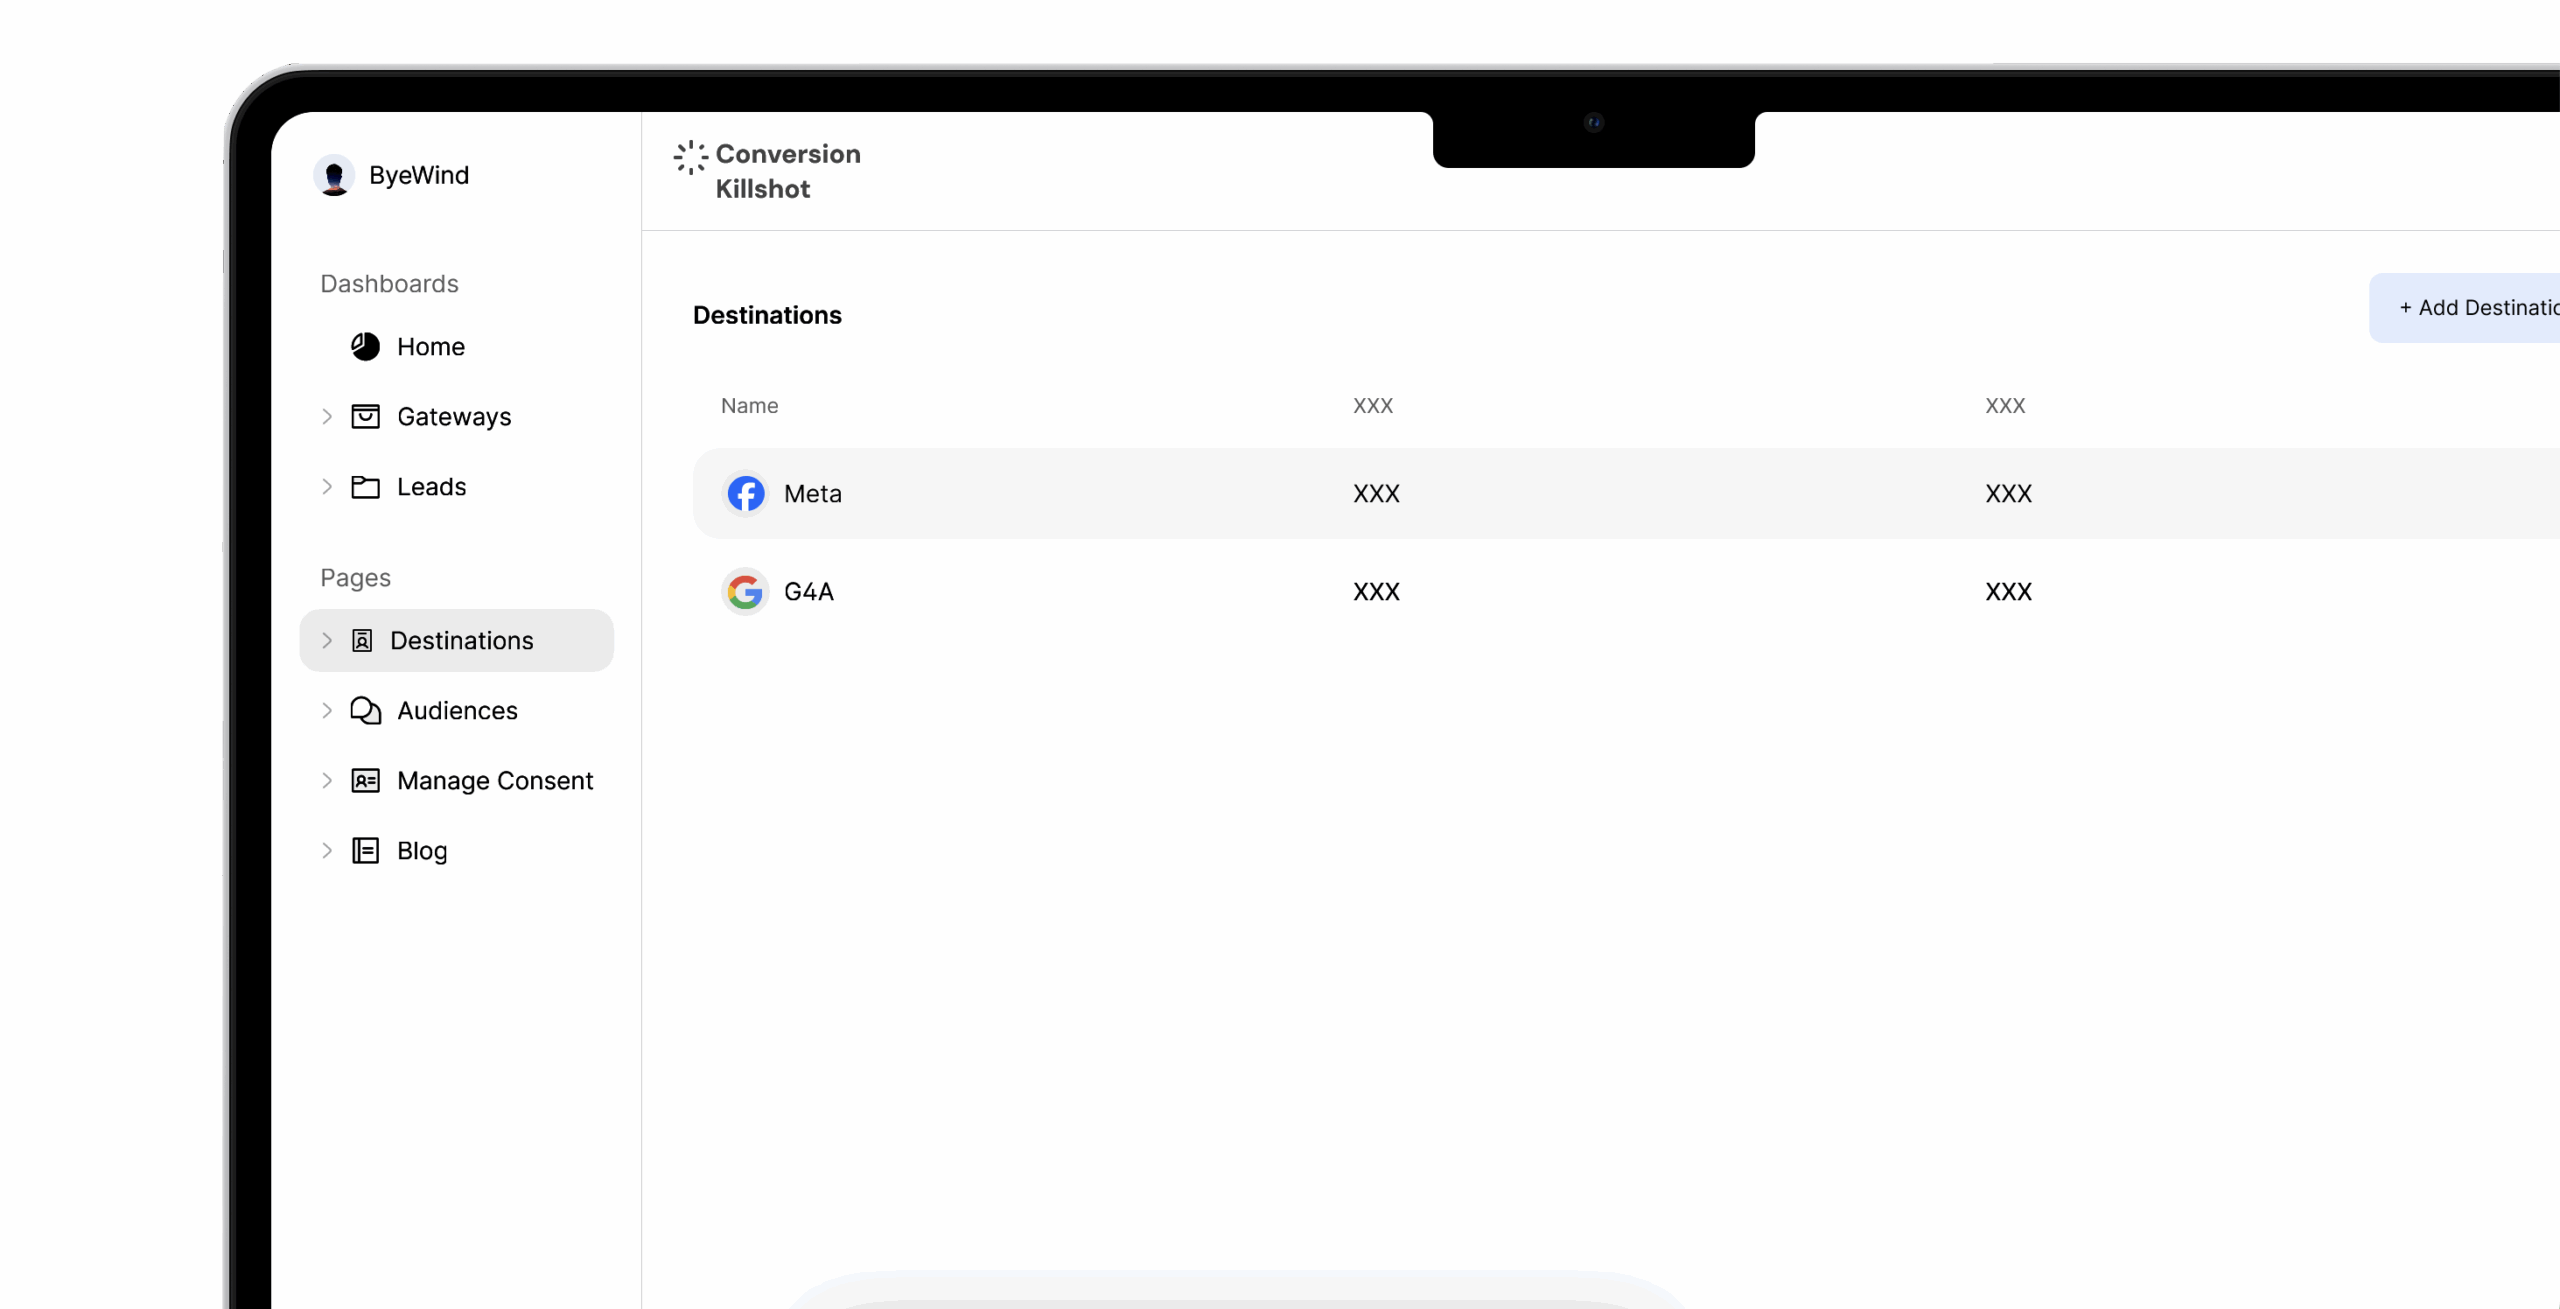Go to the Home dashboard
The width and height of the screenshot is (2560, 1309).
point(430,347)
